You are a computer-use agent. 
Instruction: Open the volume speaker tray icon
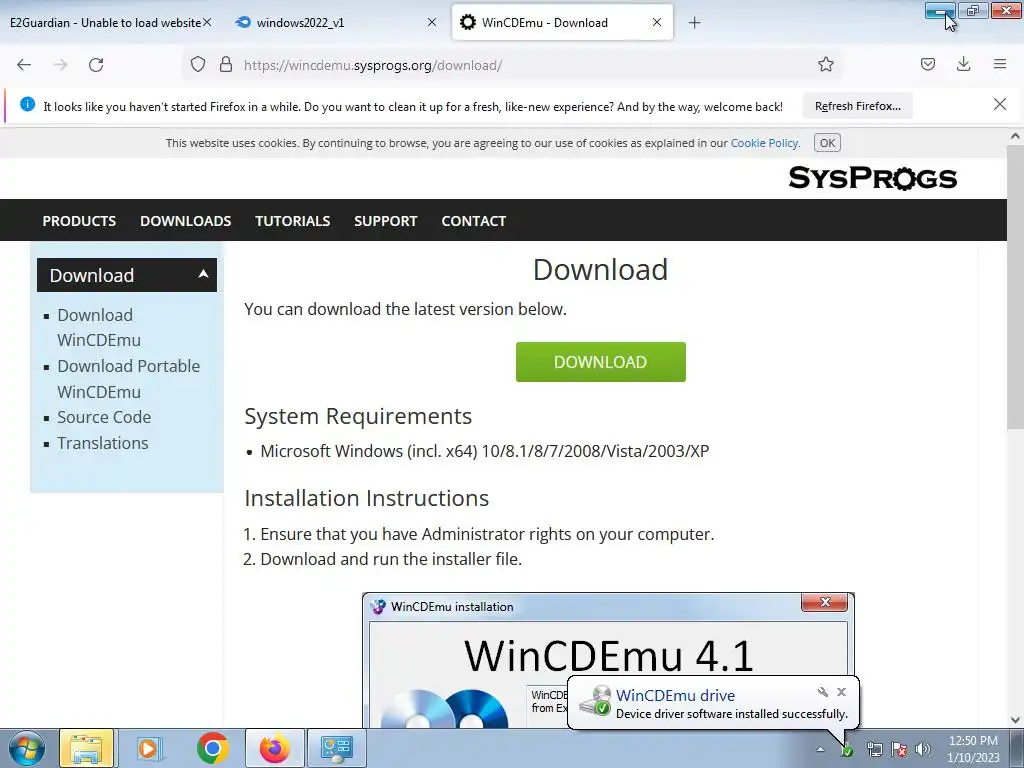[923, 749]
